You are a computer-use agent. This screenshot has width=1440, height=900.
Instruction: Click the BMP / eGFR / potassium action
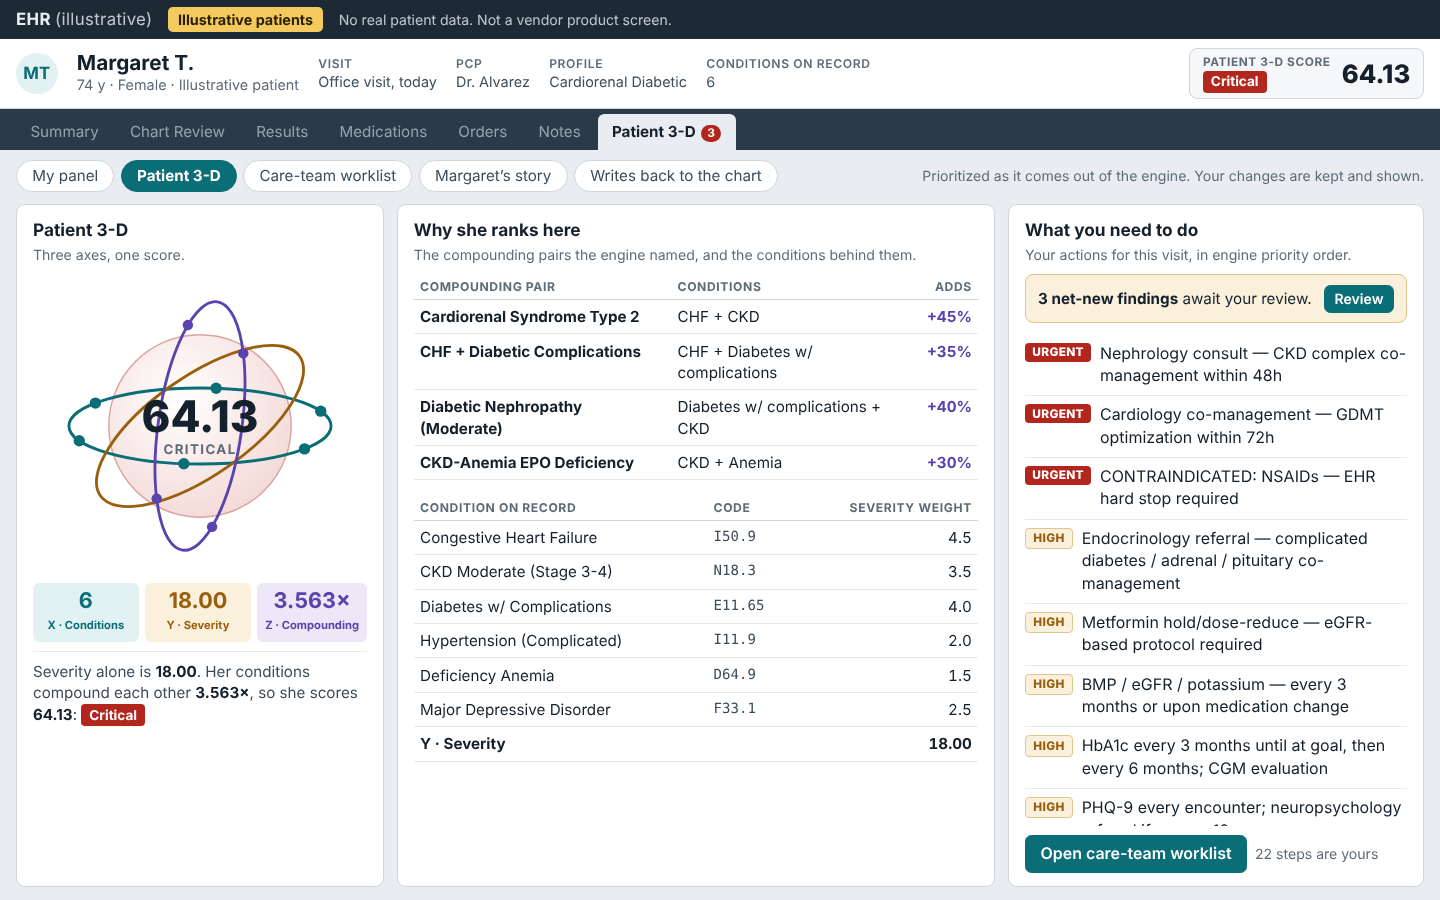[1216, 696]
